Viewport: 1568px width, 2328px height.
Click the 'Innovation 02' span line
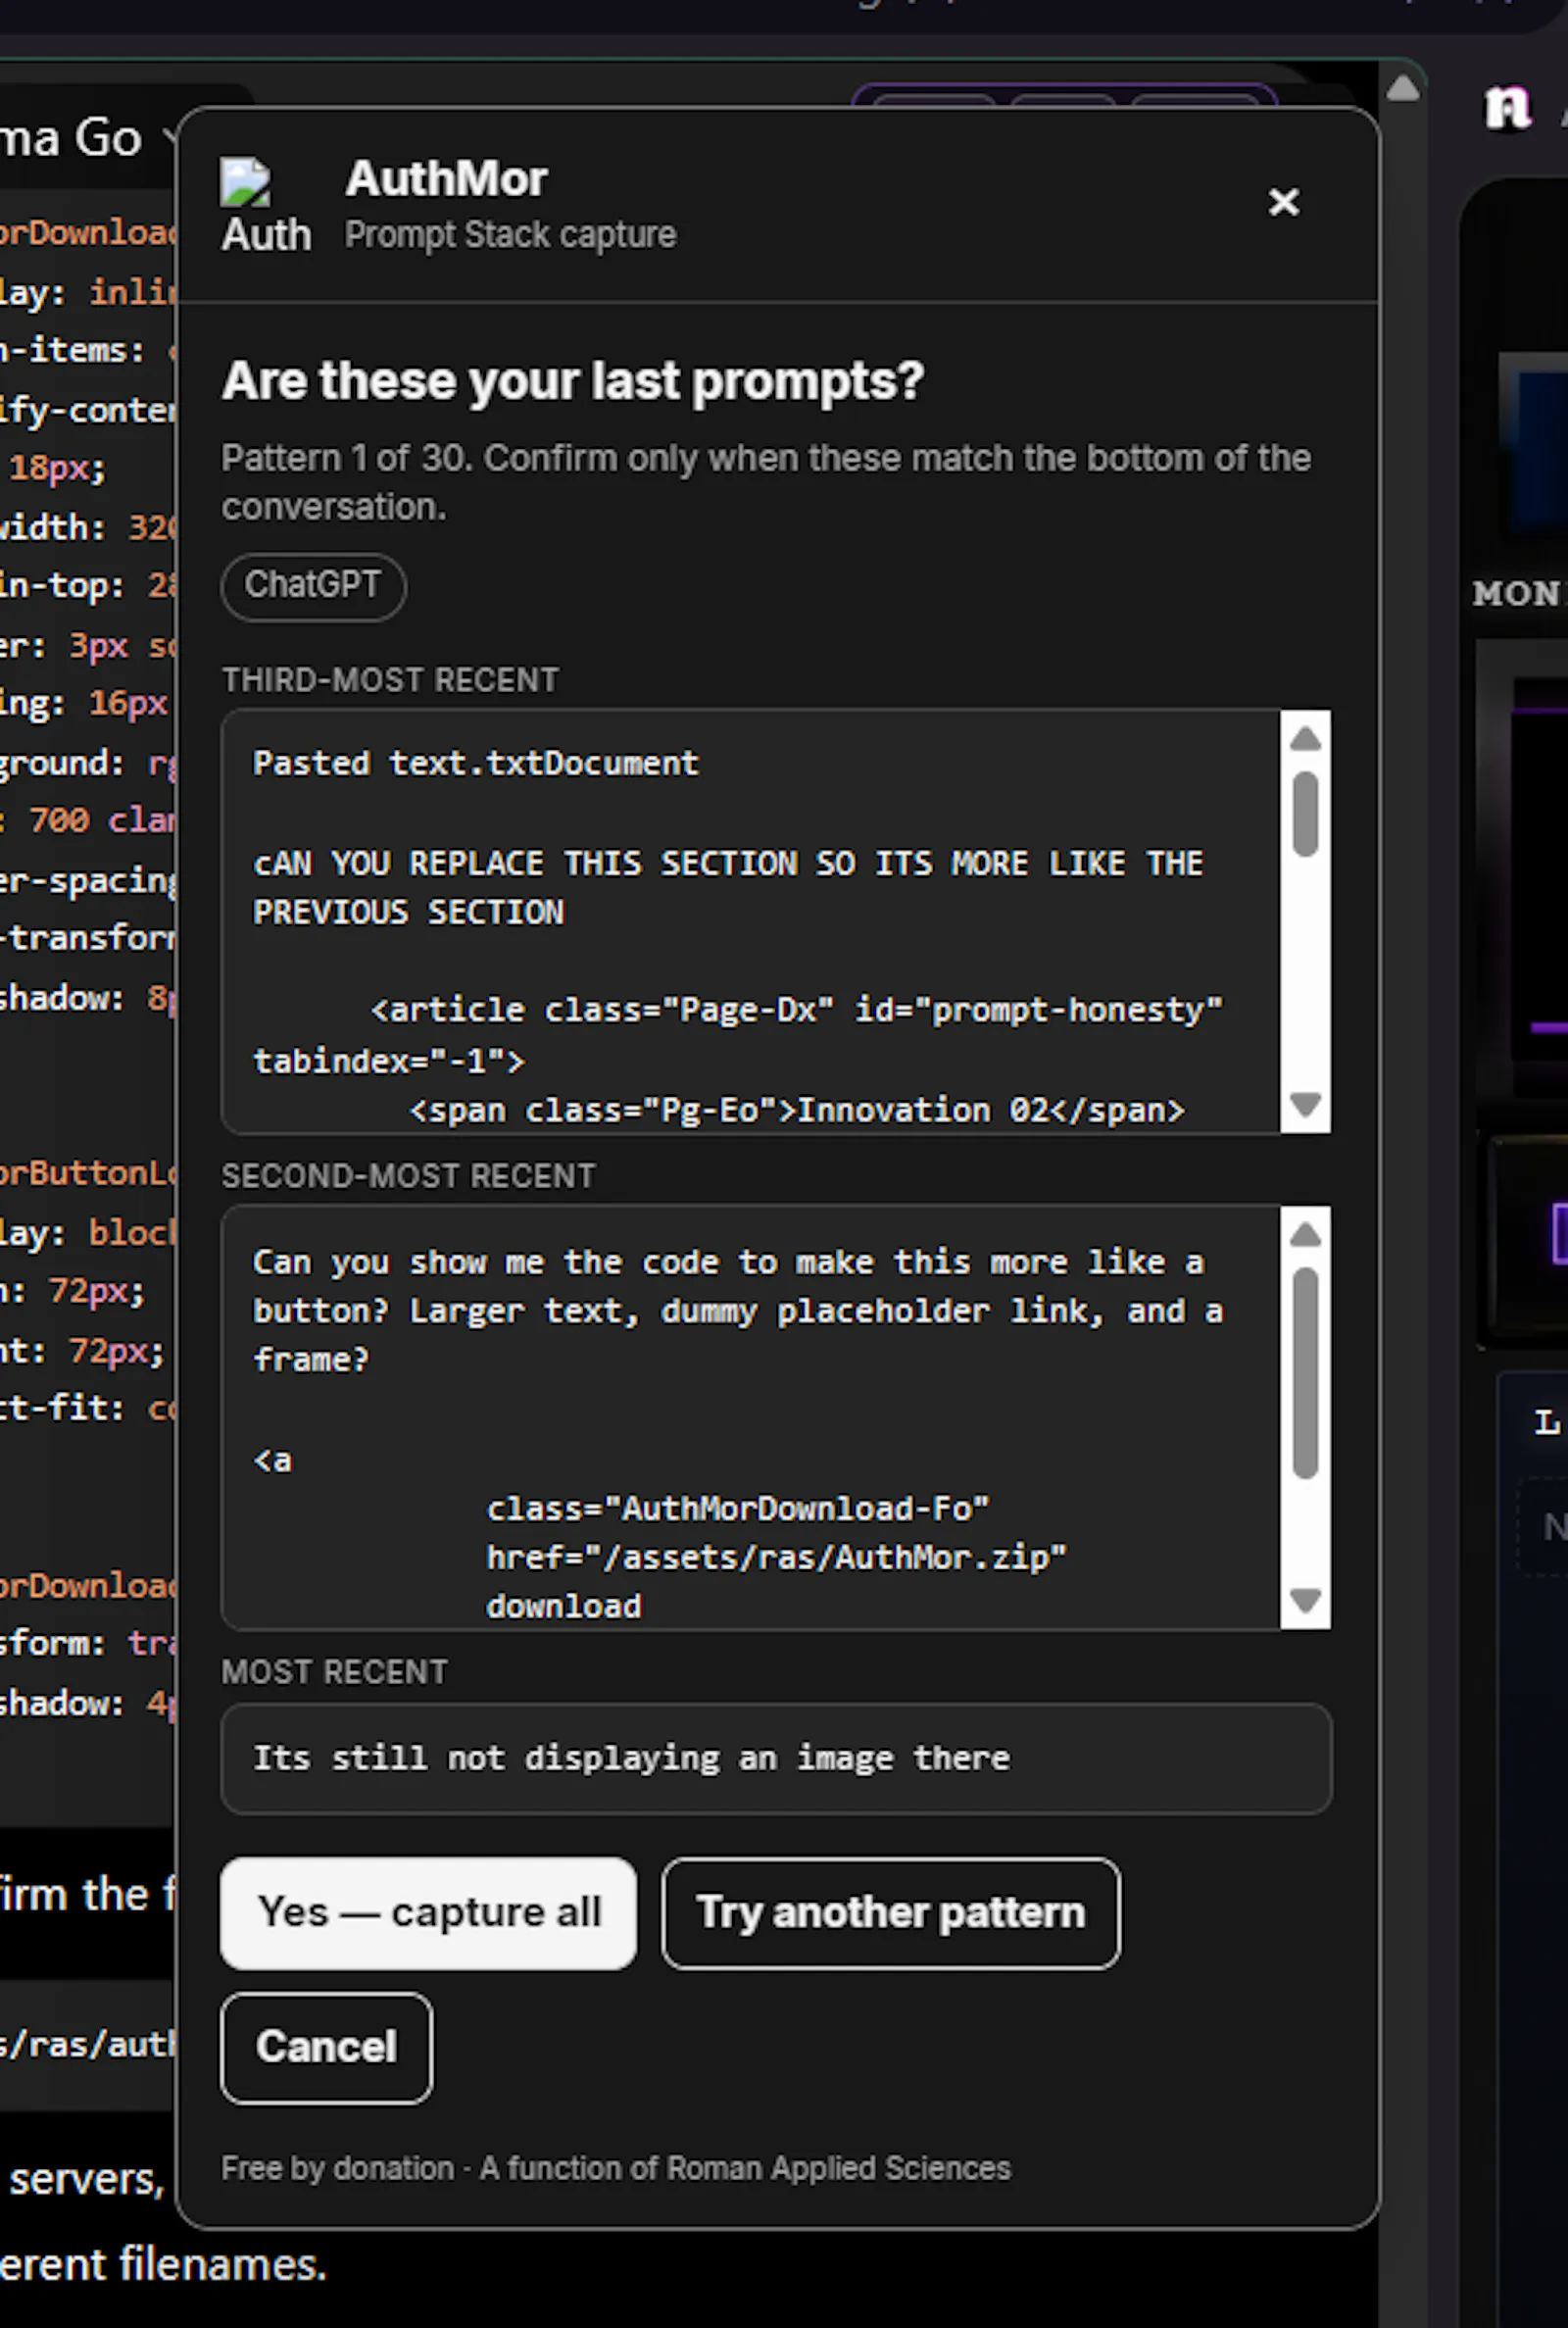(x=796, y=1110)
